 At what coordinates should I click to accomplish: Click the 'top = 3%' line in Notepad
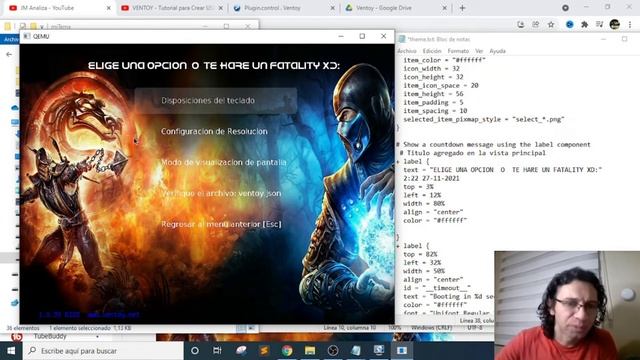[x=418, y=187]
